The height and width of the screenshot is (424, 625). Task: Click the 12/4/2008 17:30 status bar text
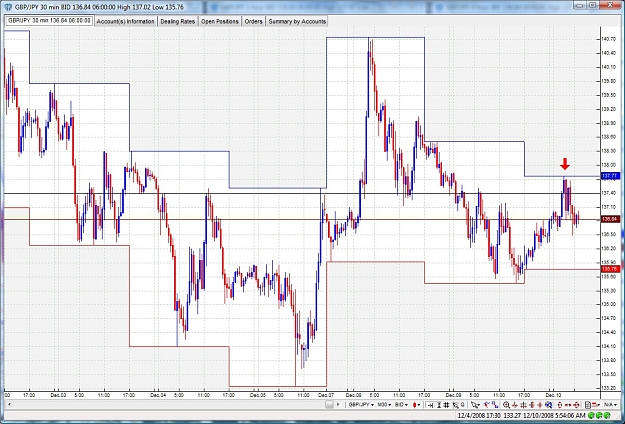click(479, 416)
